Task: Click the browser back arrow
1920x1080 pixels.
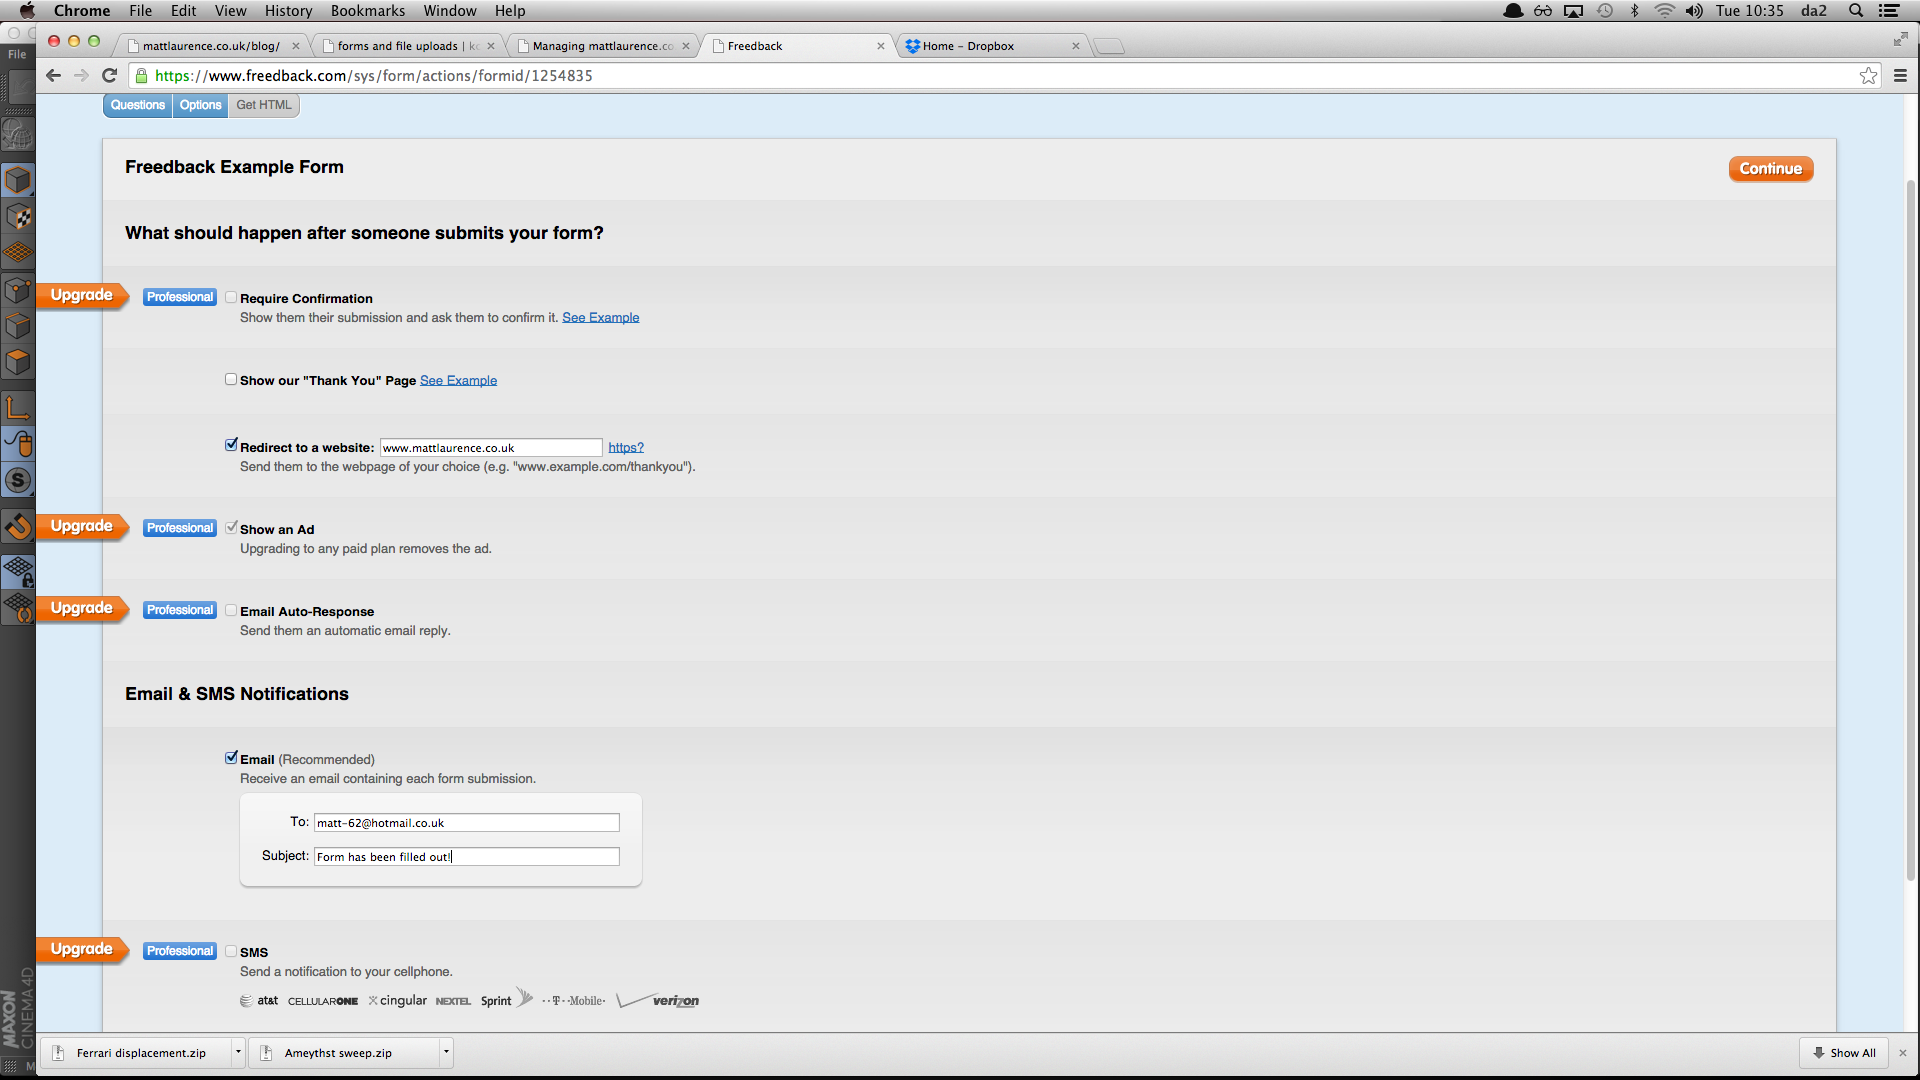Action: tap(54, 76)
